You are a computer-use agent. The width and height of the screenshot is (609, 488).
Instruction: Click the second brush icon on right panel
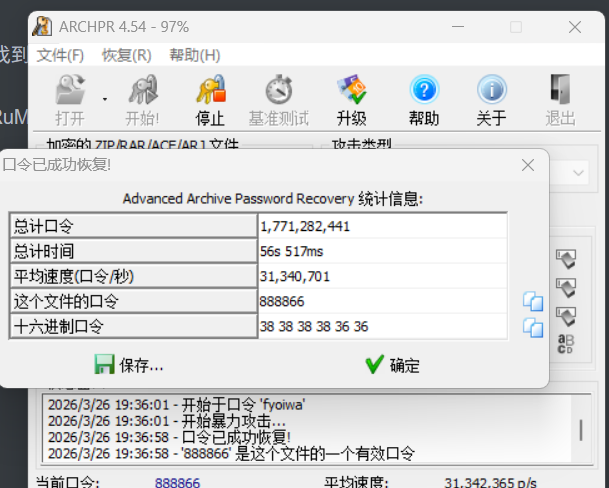pos(566,288)
